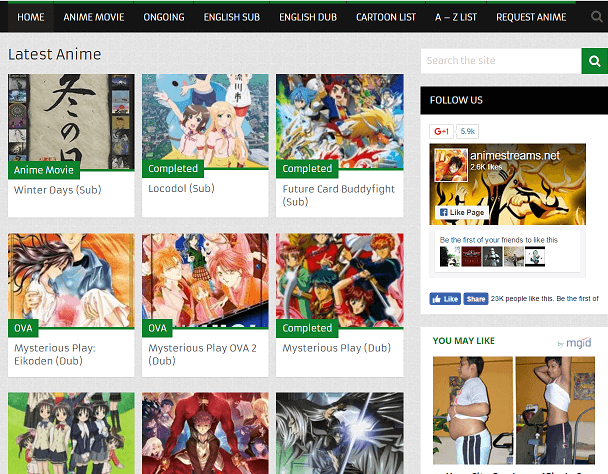Click the Winter Days poster thumbnail
The width and height of the screenshot is (608, 474).
pos(71,122)
